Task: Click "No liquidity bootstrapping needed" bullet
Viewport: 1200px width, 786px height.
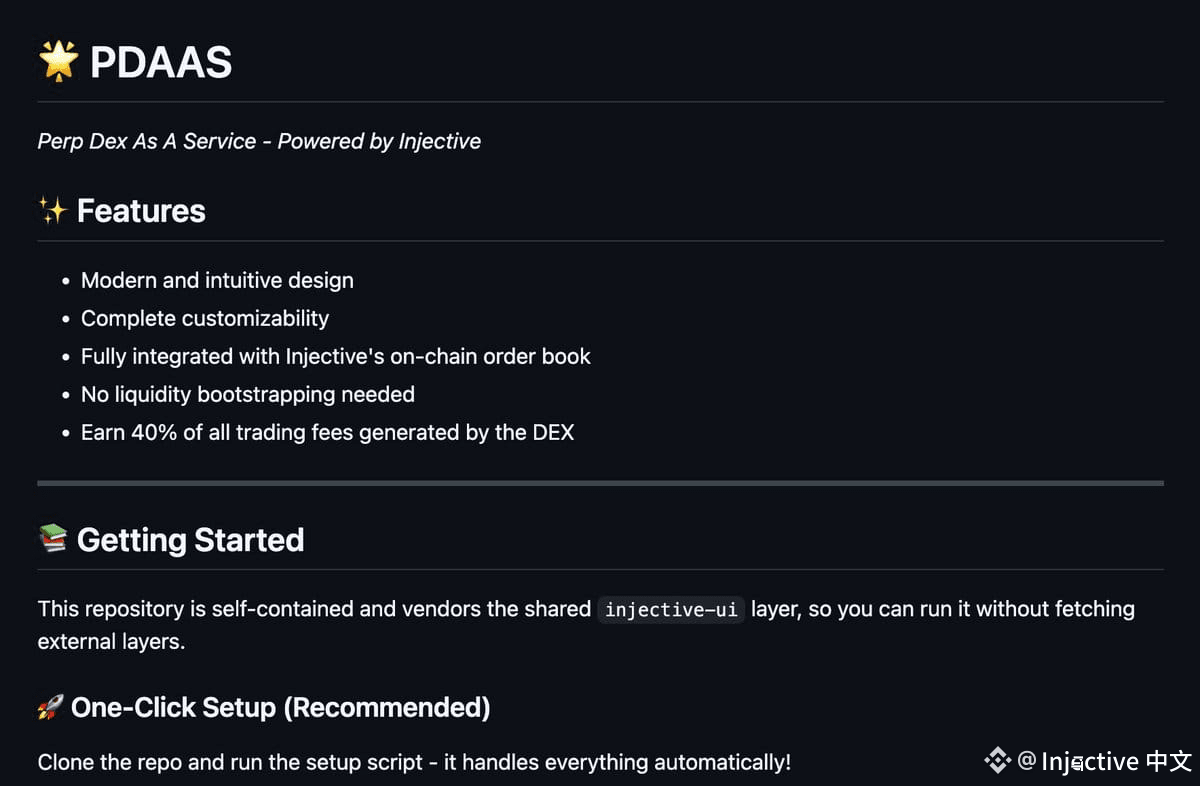Action: (x=248, y=394)
